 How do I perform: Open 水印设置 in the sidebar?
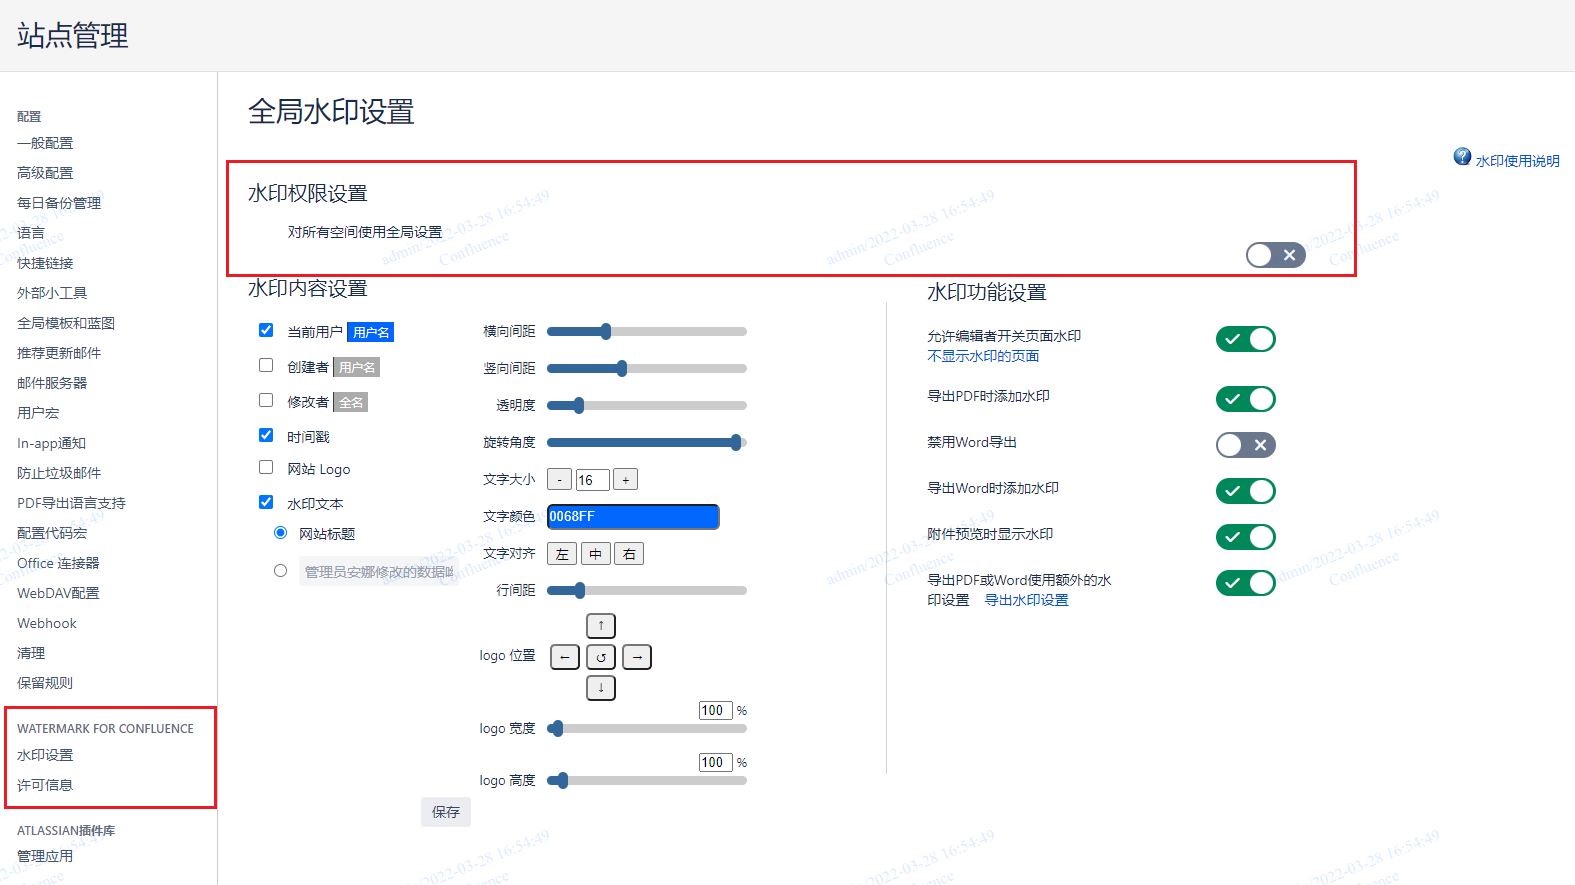45,755
